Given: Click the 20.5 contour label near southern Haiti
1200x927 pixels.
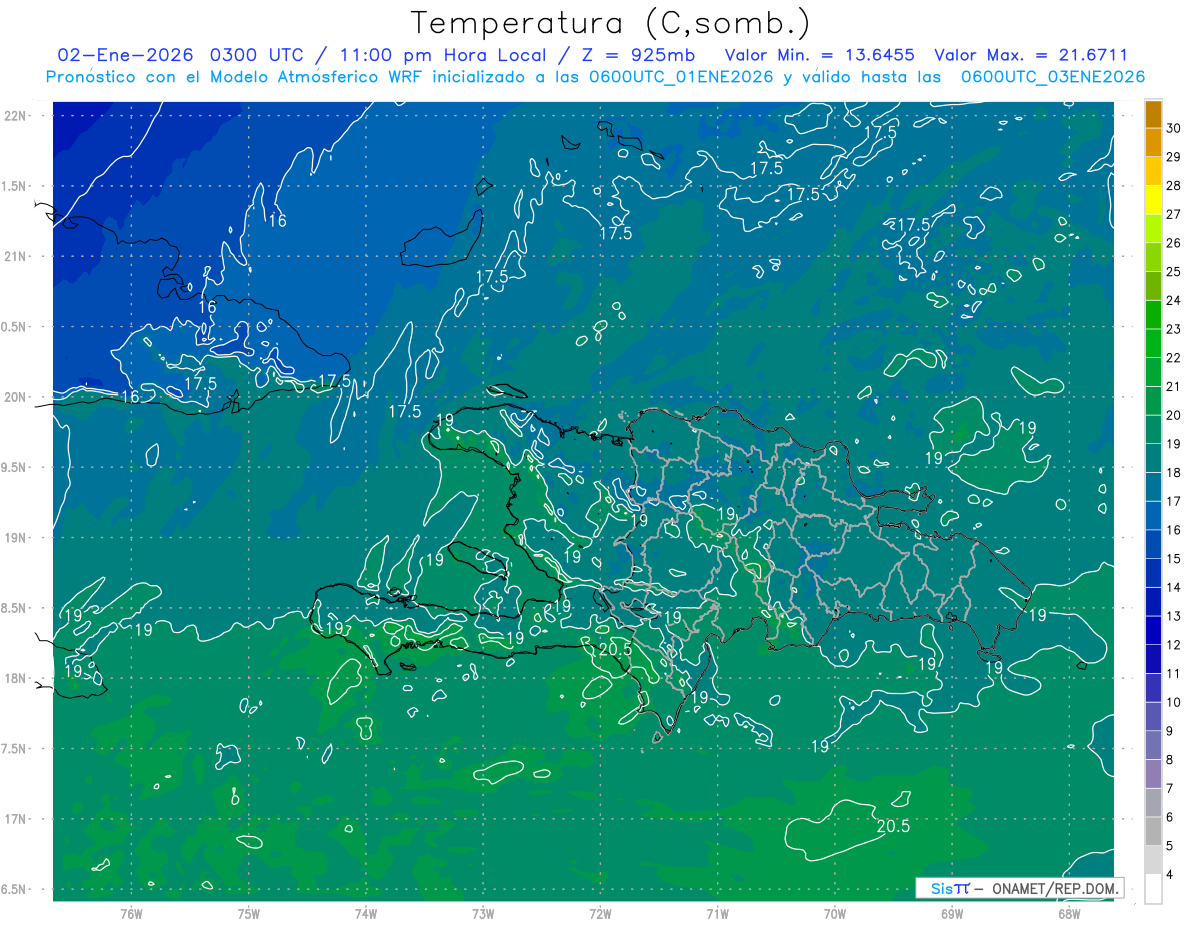Looking at the screenshot, I should coord(614,649).
